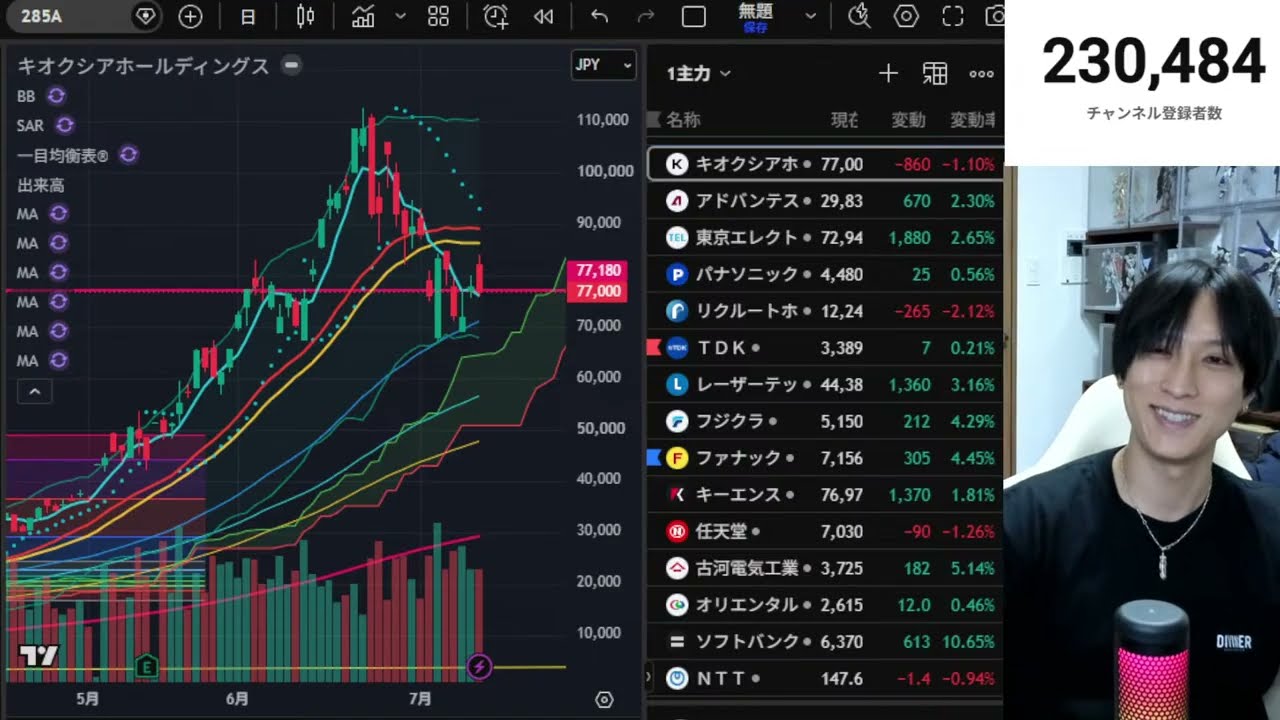Sort the watchlist by the 名称 column

[x=683, y=120]
